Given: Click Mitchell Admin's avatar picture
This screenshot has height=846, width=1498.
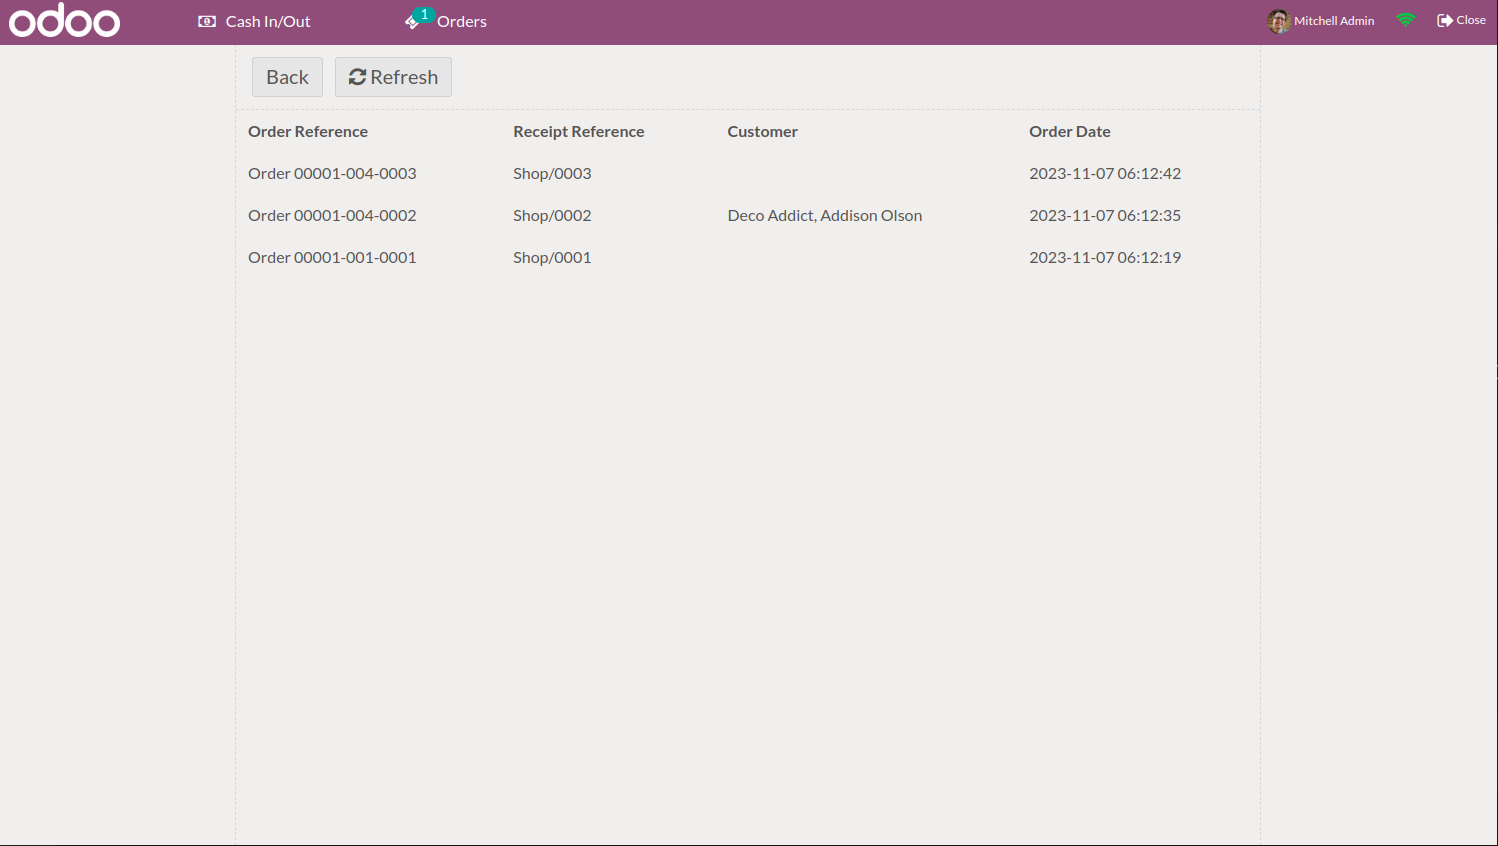Looking at the screenshot, I should pos(1278,21).
